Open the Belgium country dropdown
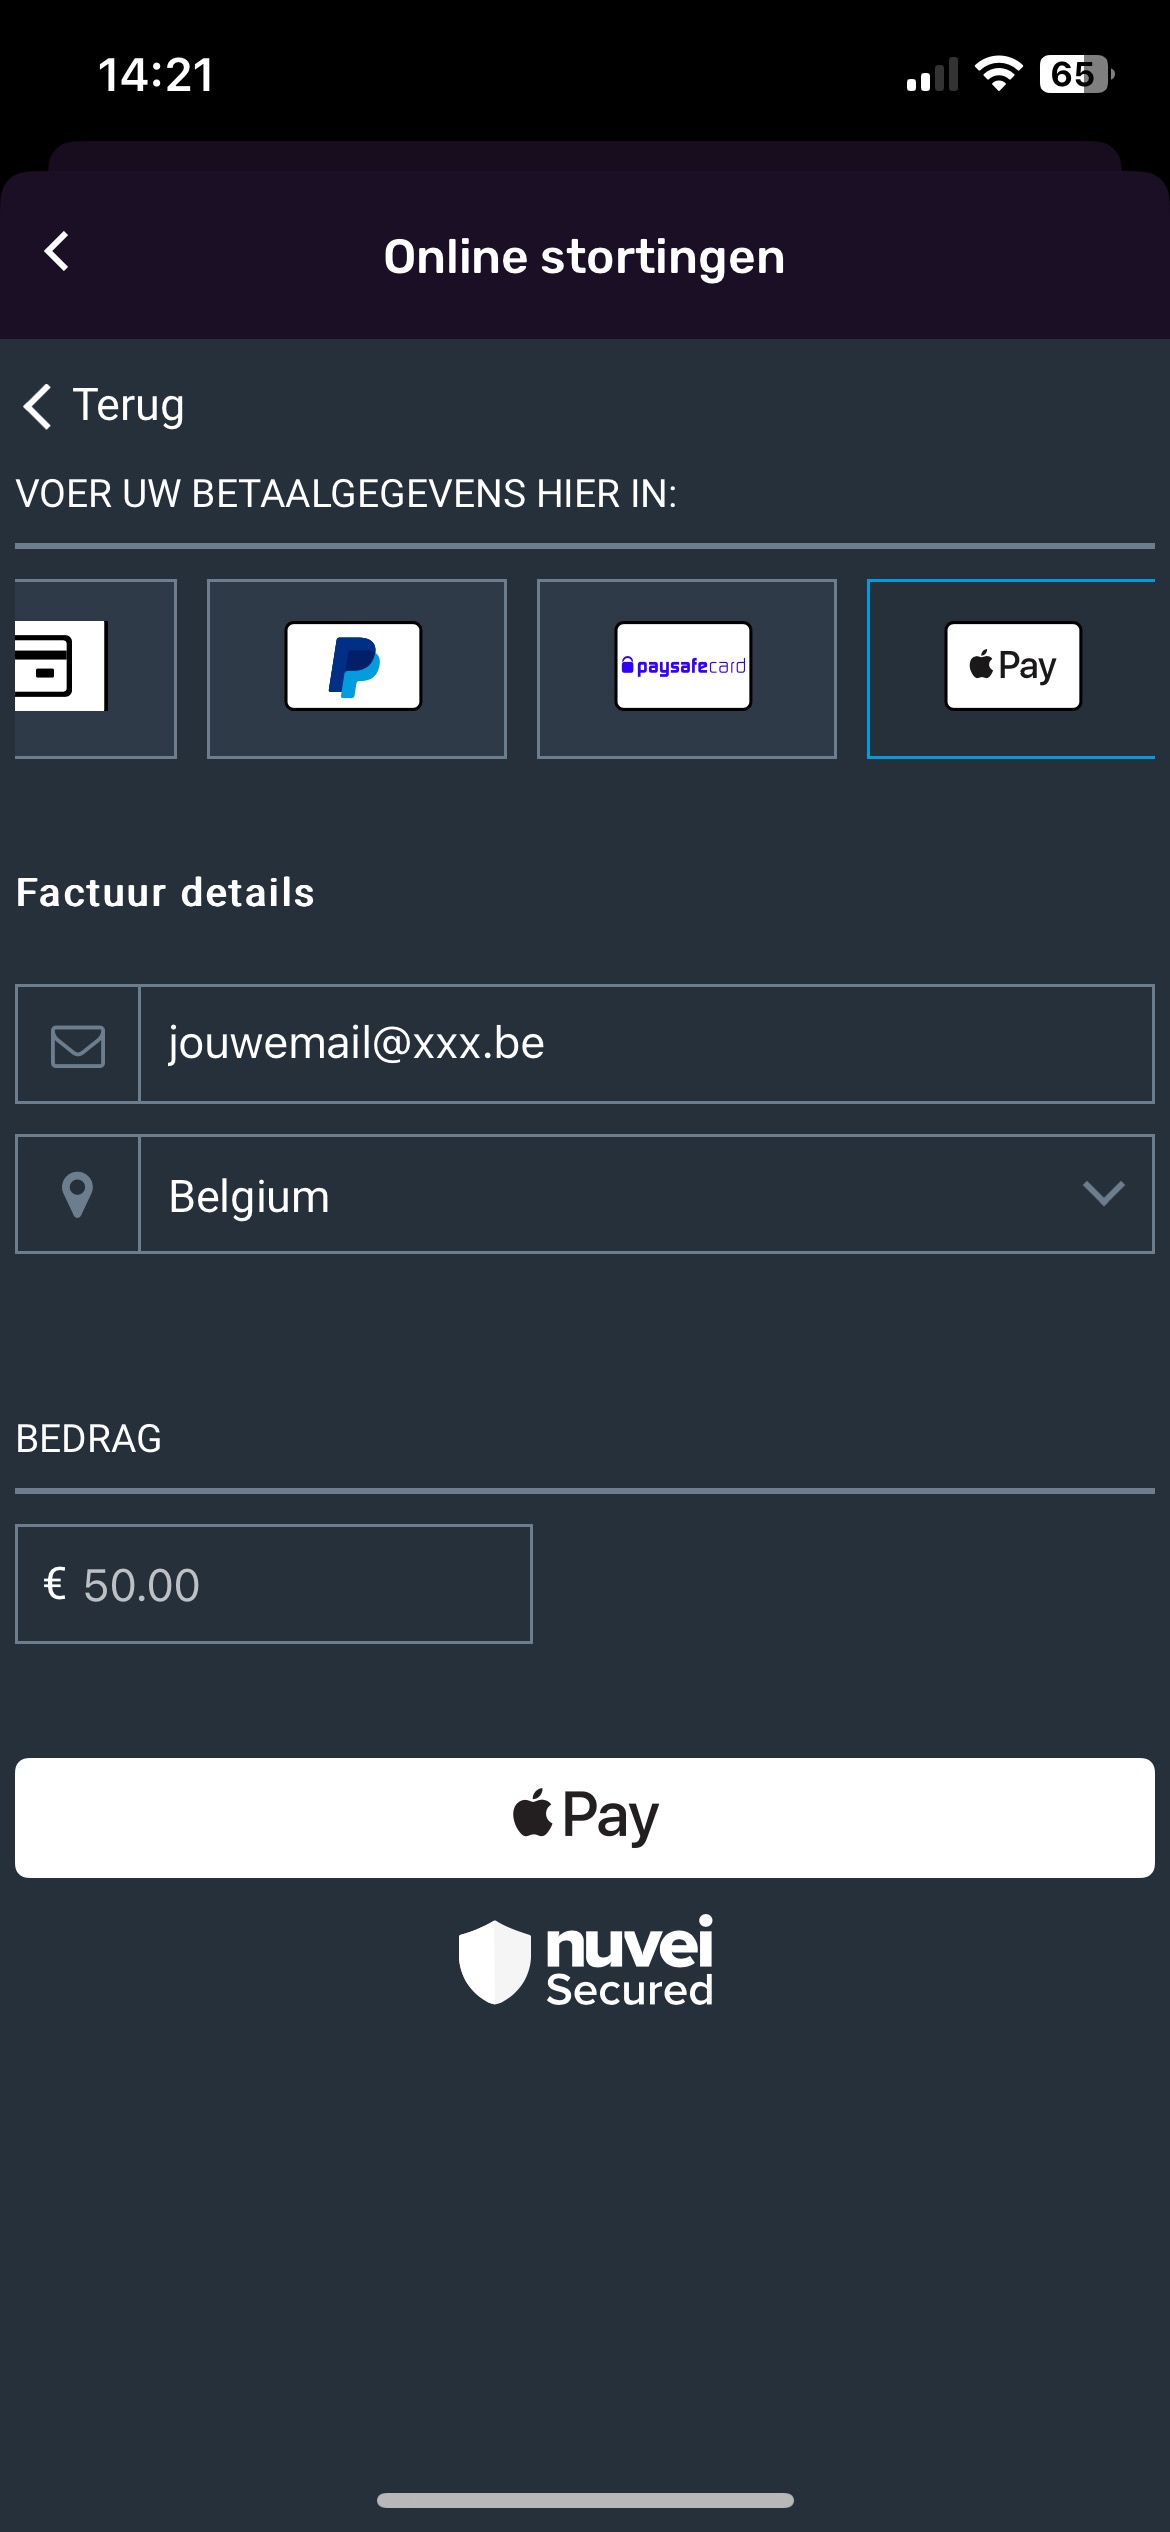This screenshot has height=2532, width=1170. tap(646, 1194)
